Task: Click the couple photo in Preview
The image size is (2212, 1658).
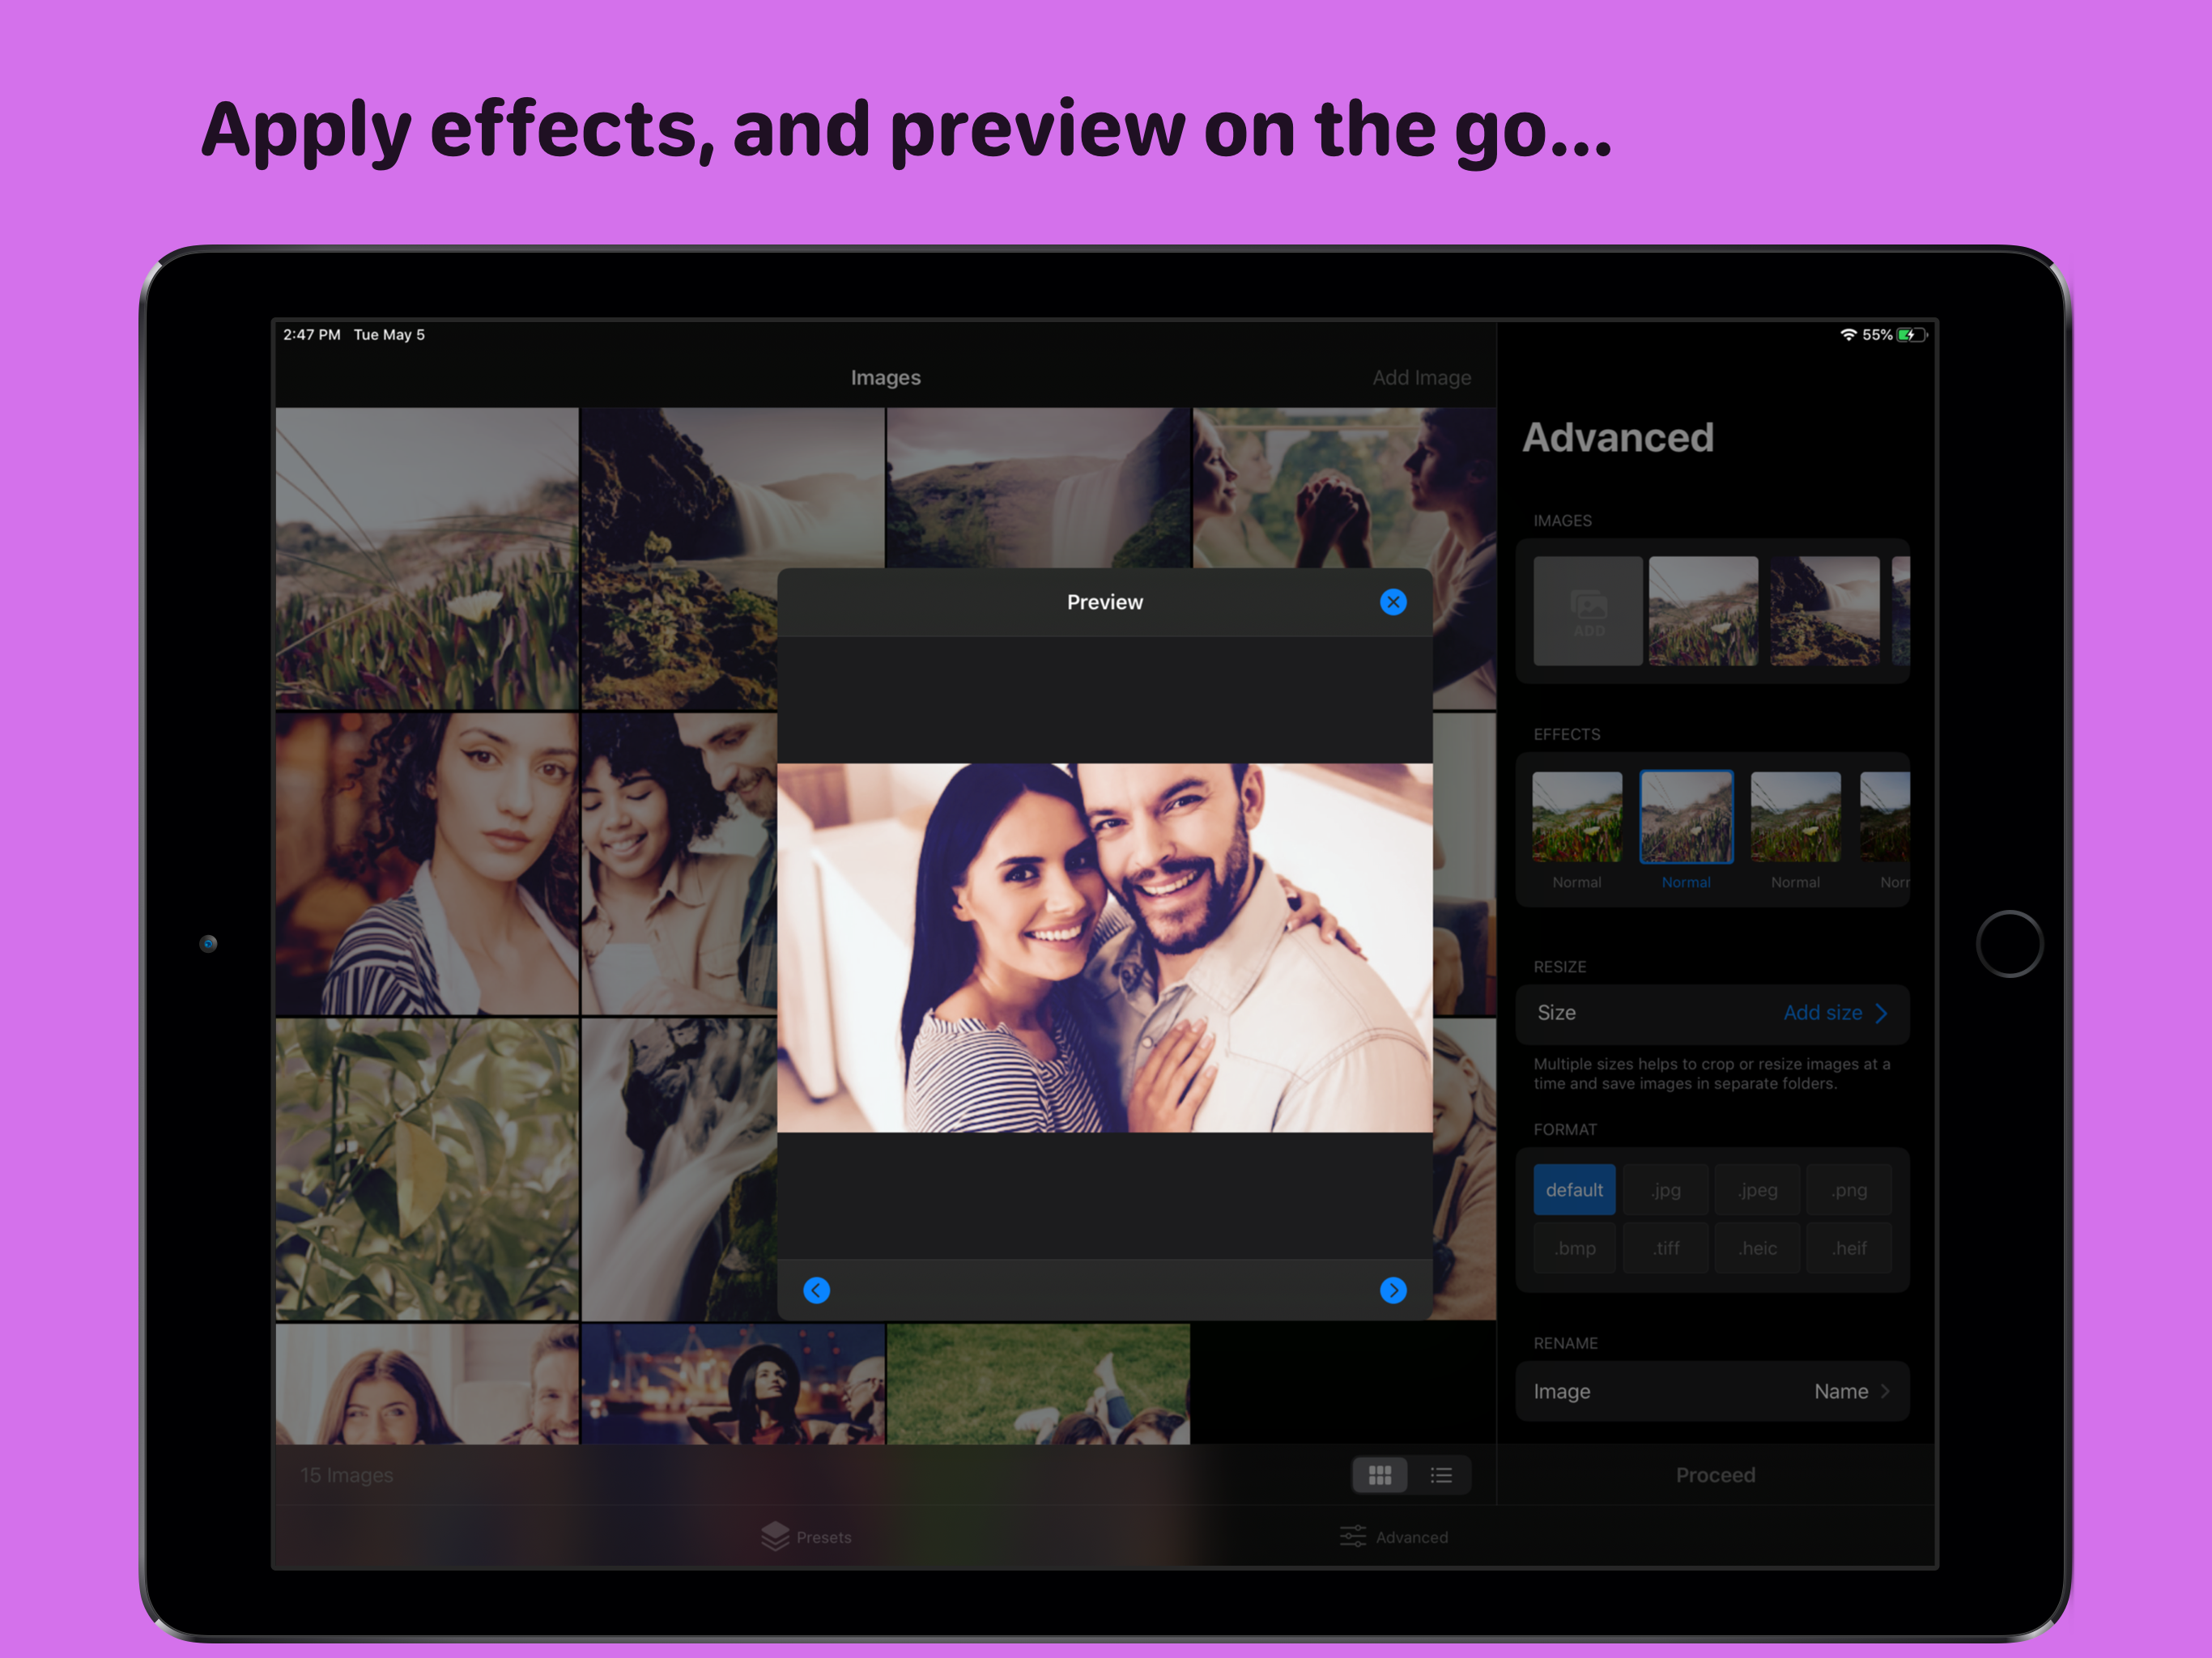Action: (x=1104, y=948)
